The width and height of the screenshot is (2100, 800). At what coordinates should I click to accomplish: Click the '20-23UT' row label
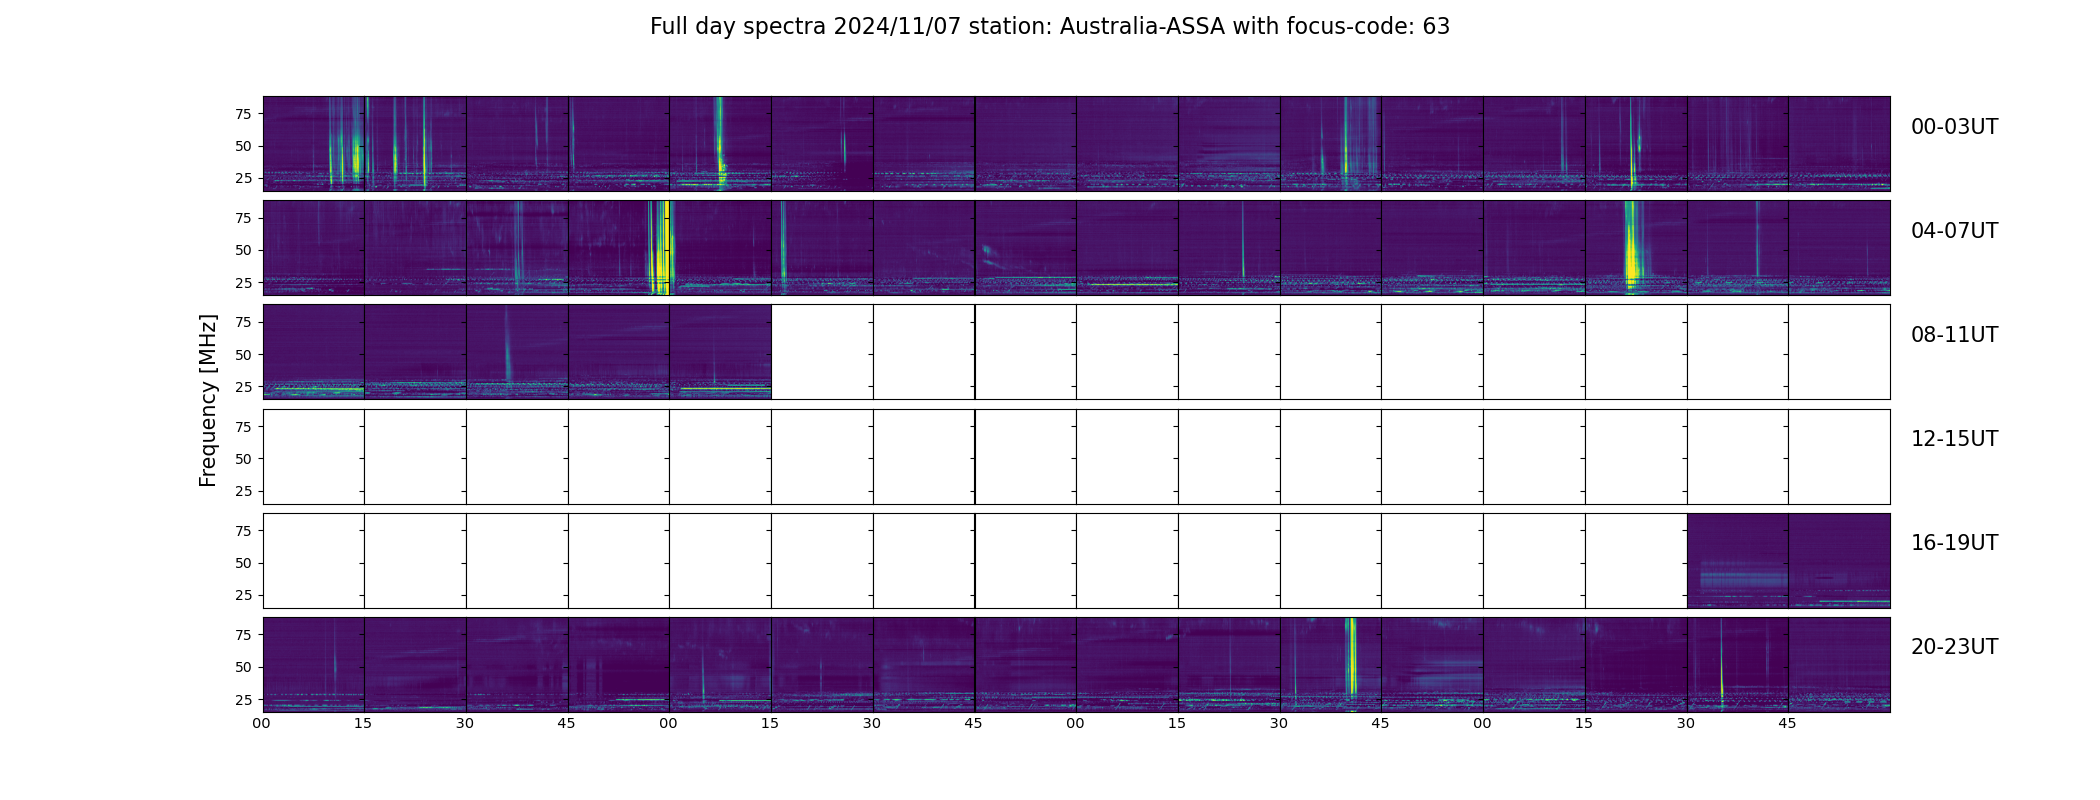click(x=1954, y=647)
